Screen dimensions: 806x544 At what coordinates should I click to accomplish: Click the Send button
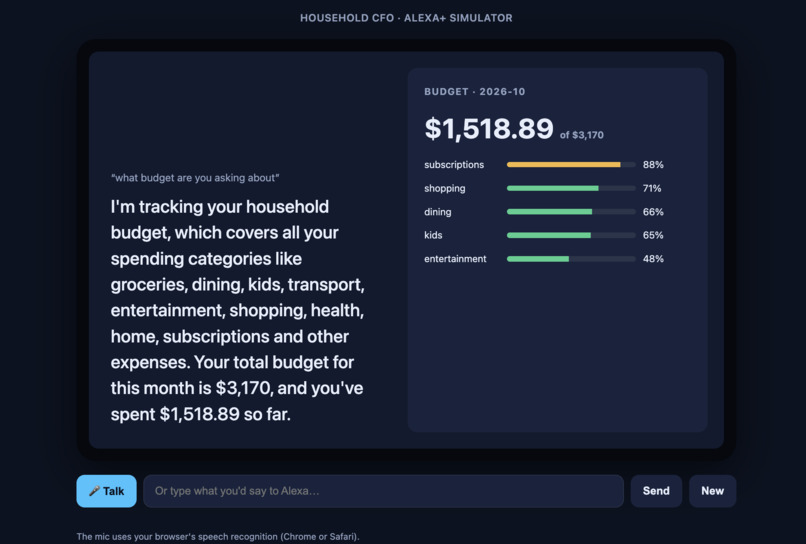point(656,491)
